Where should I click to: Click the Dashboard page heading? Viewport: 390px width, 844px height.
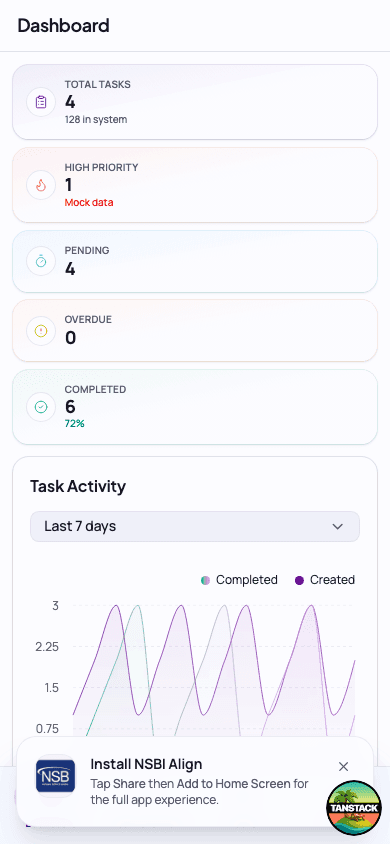tap(63, 25)
